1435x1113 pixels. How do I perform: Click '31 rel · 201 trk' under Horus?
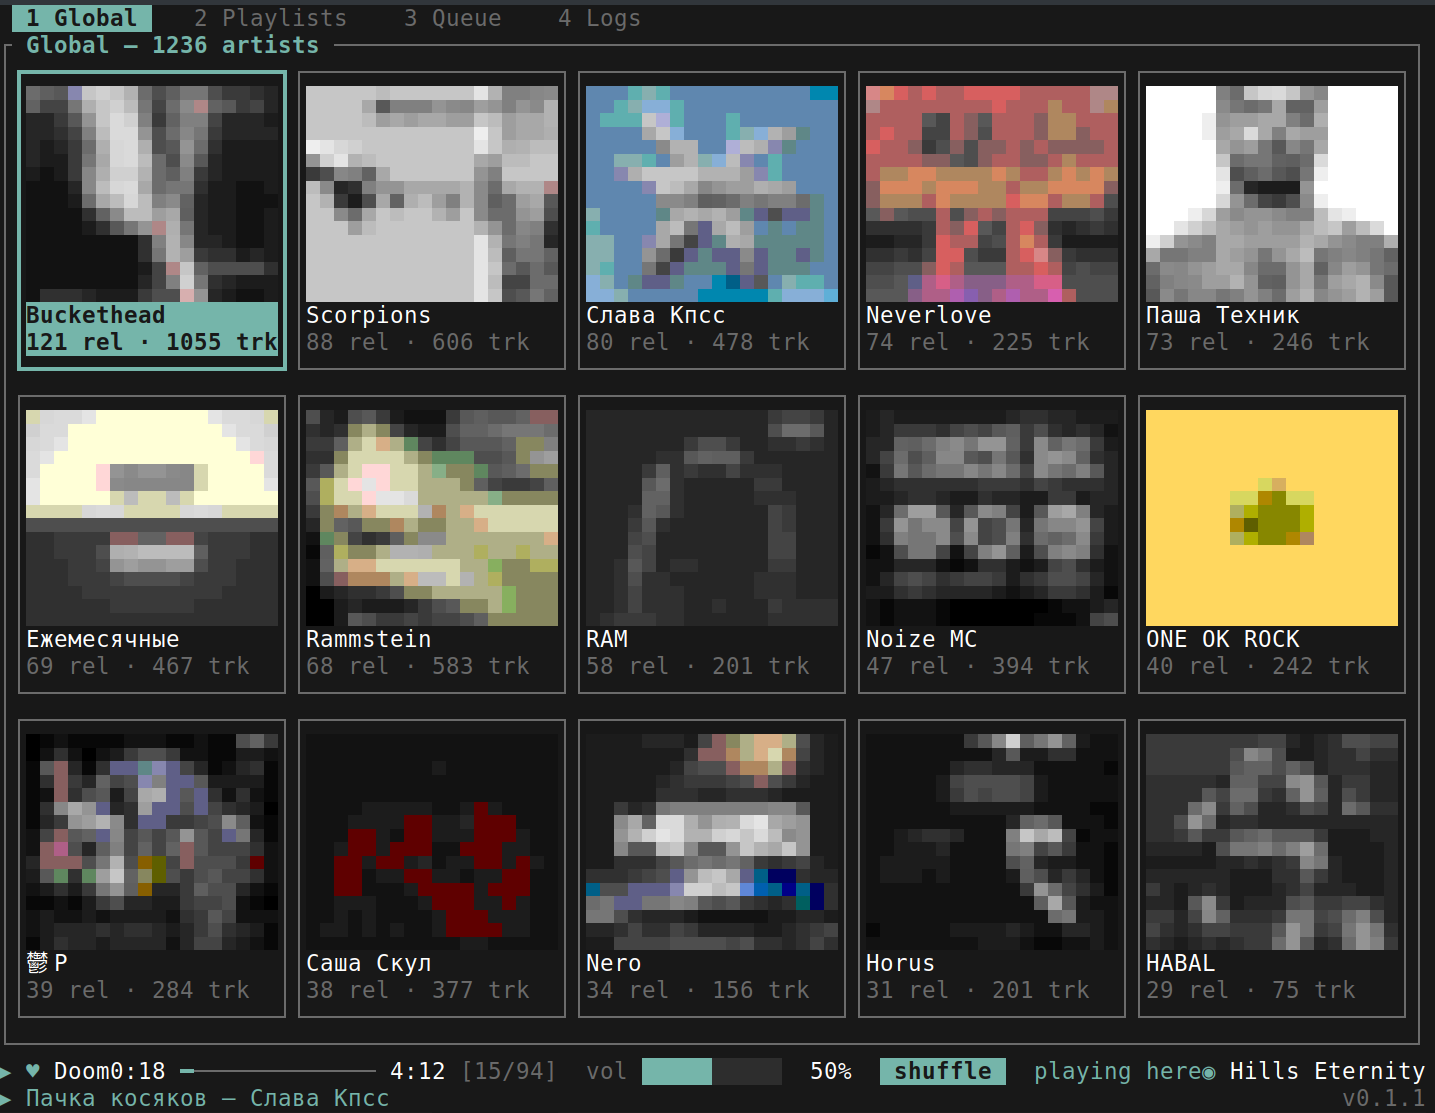pos(978,990)
